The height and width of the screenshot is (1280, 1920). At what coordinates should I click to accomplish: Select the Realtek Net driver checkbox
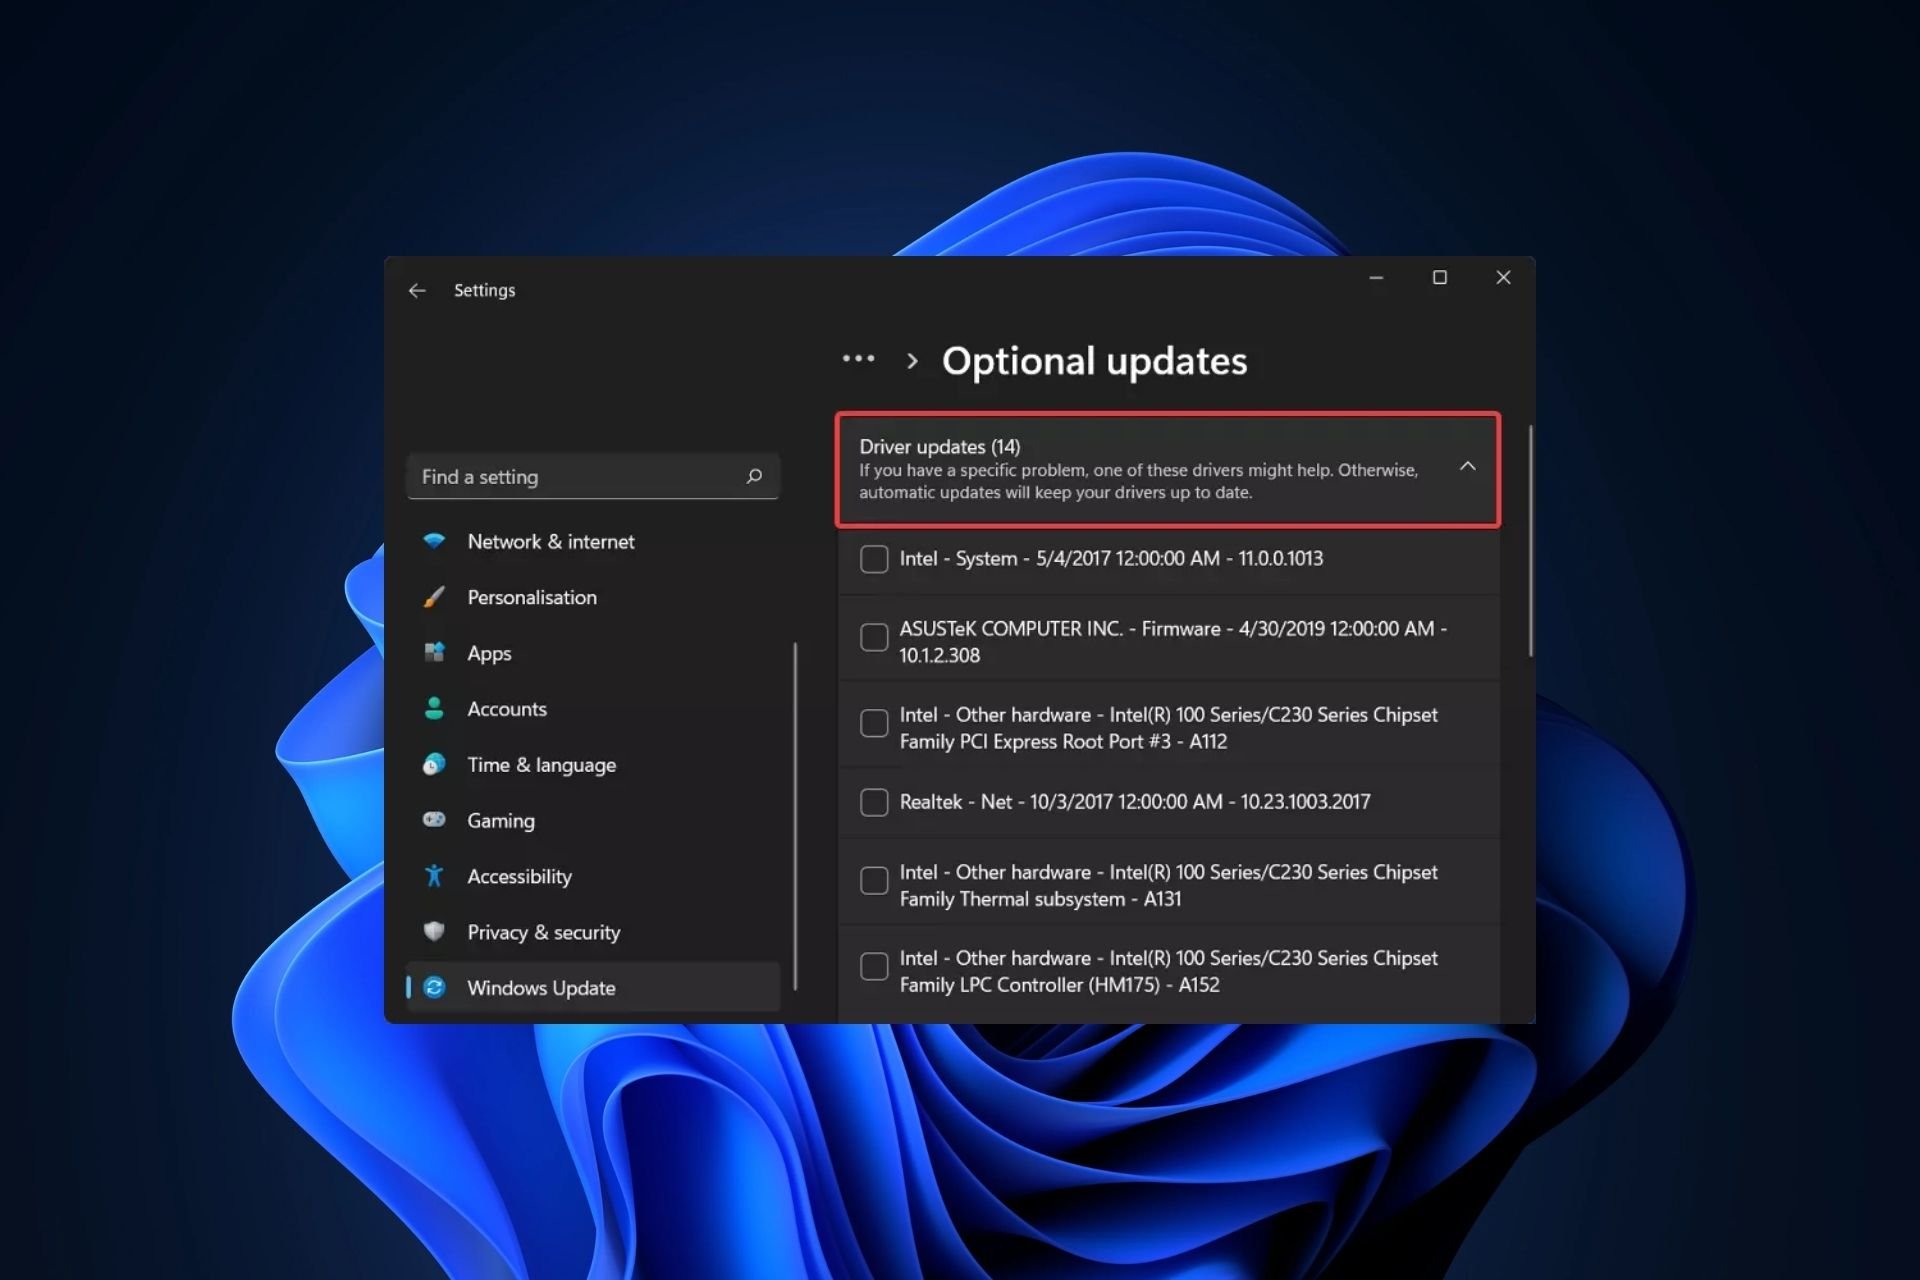(x=873, y=800)
